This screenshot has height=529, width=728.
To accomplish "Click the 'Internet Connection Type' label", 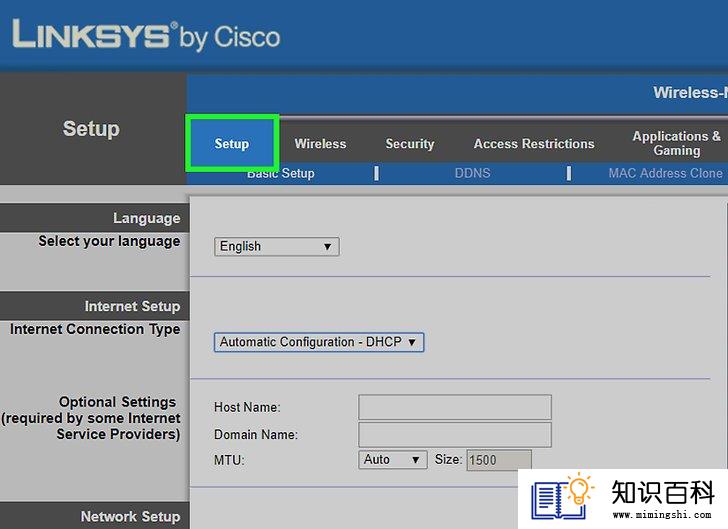I will [95, 329].
